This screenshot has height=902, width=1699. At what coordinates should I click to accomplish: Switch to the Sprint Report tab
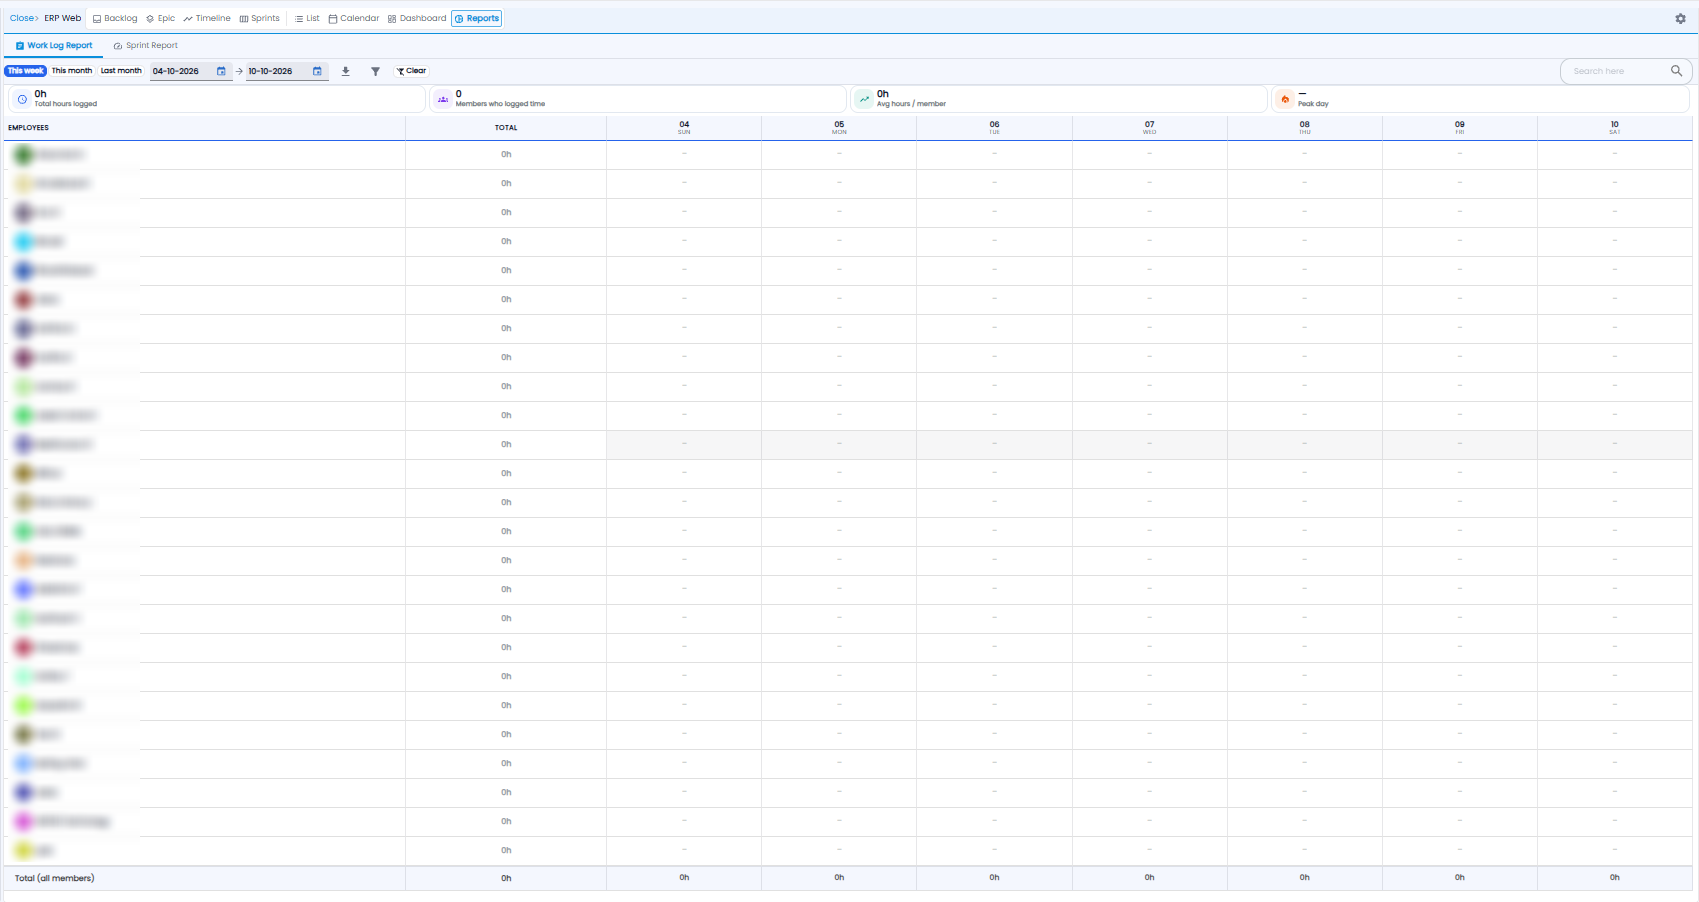[146, 45]
